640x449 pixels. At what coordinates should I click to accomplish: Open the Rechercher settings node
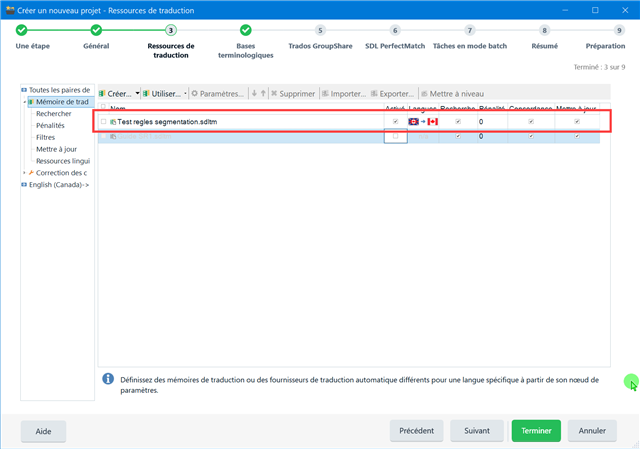(x=53, y=113)
